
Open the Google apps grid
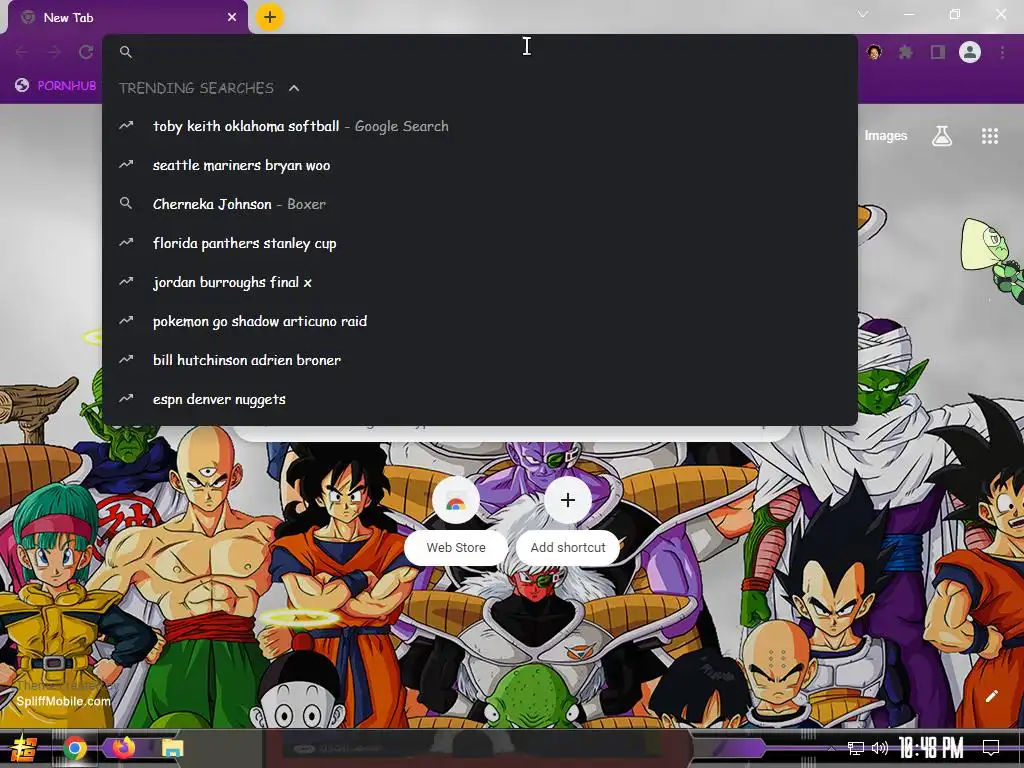(x=990, y=136)
